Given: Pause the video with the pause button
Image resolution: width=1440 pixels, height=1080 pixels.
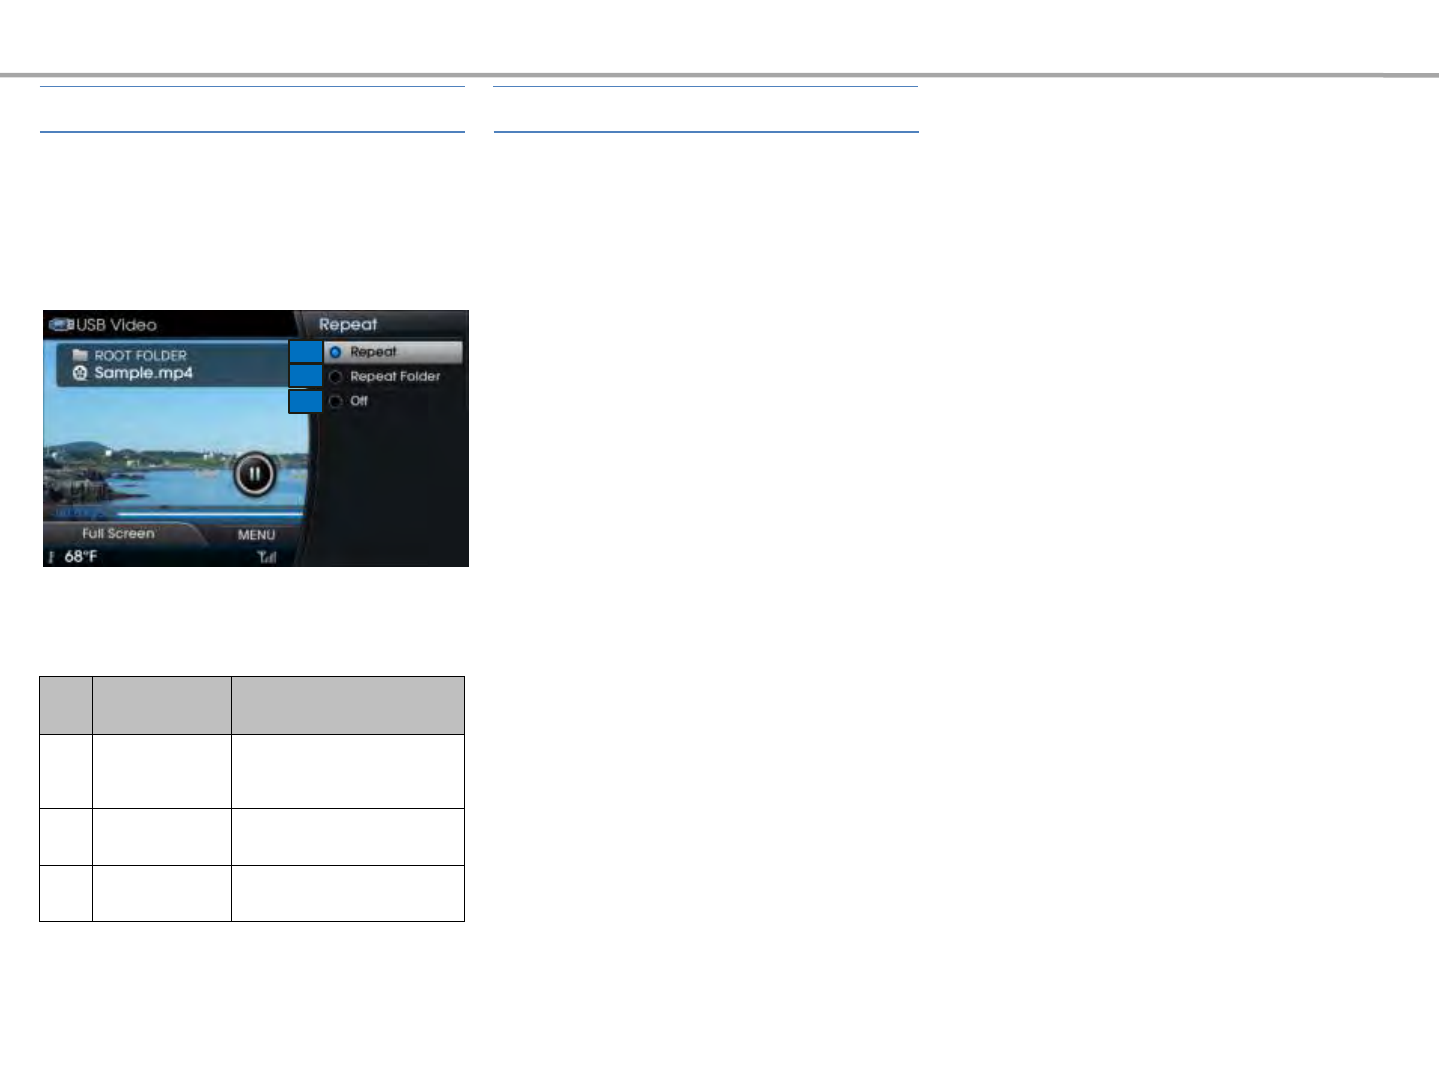Looking at the screenshot, I should coord(254,474).
